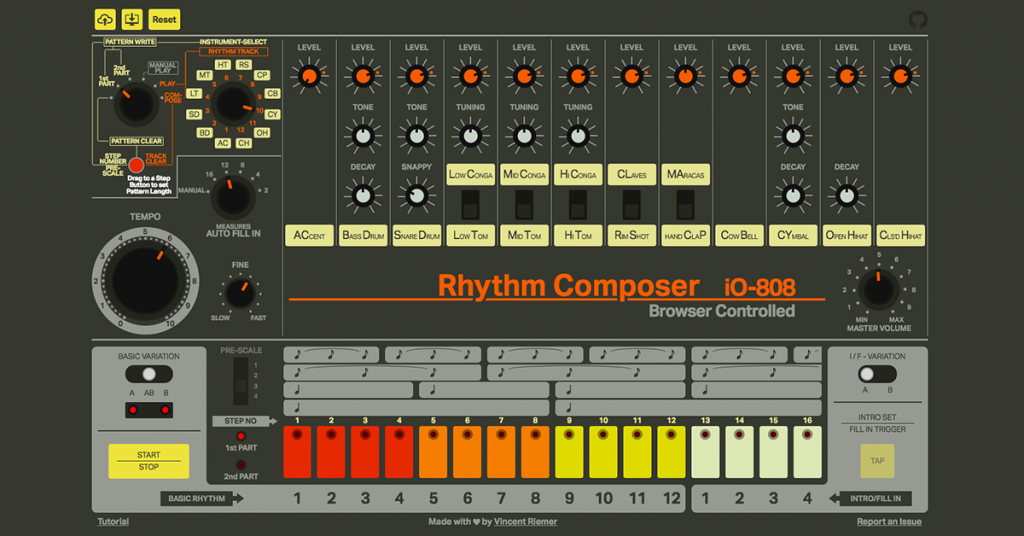Click the download to computer icon
The width and height of the screenshot is (1024, 536).
tap(132, 20)
